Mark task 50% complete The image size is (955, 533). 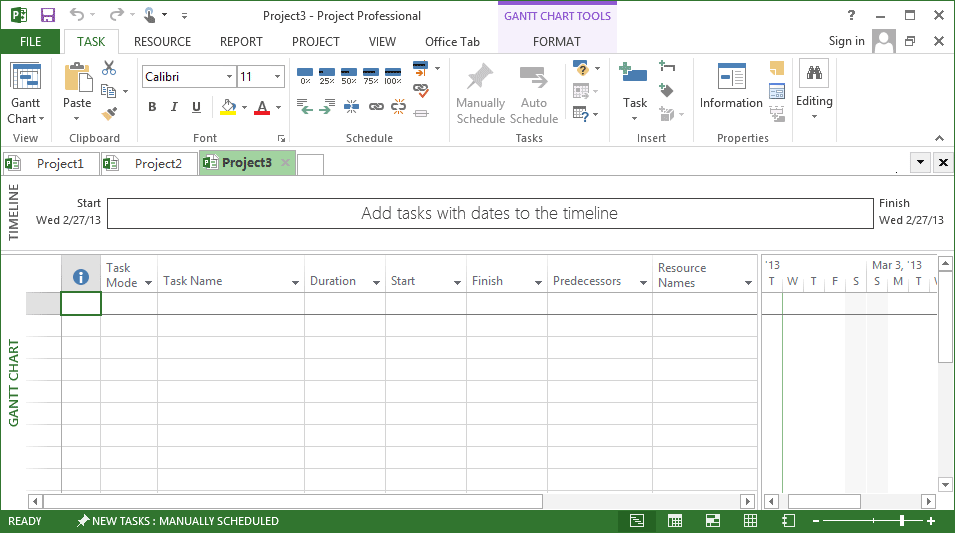click(x=349, y=75)
